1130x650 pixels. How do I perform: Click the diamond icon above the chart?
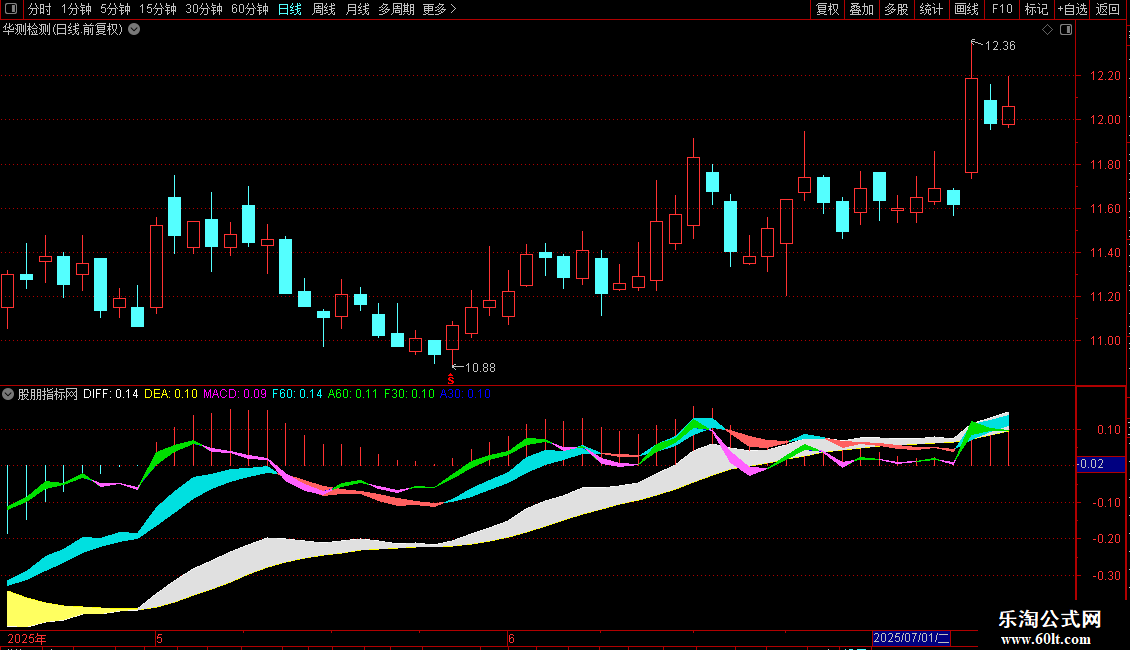coord(1048,30)
